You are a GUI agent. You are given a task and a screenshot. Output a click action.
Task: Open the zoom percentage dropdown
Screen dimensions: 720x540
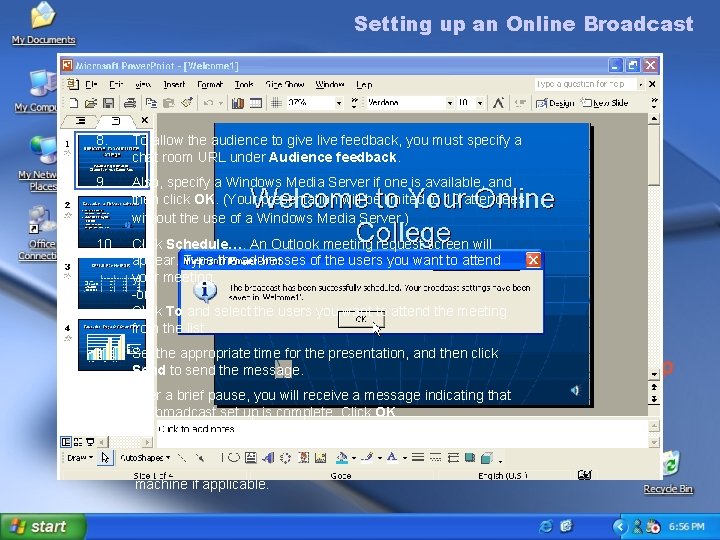pyautogui.click(x=339, y=103)
